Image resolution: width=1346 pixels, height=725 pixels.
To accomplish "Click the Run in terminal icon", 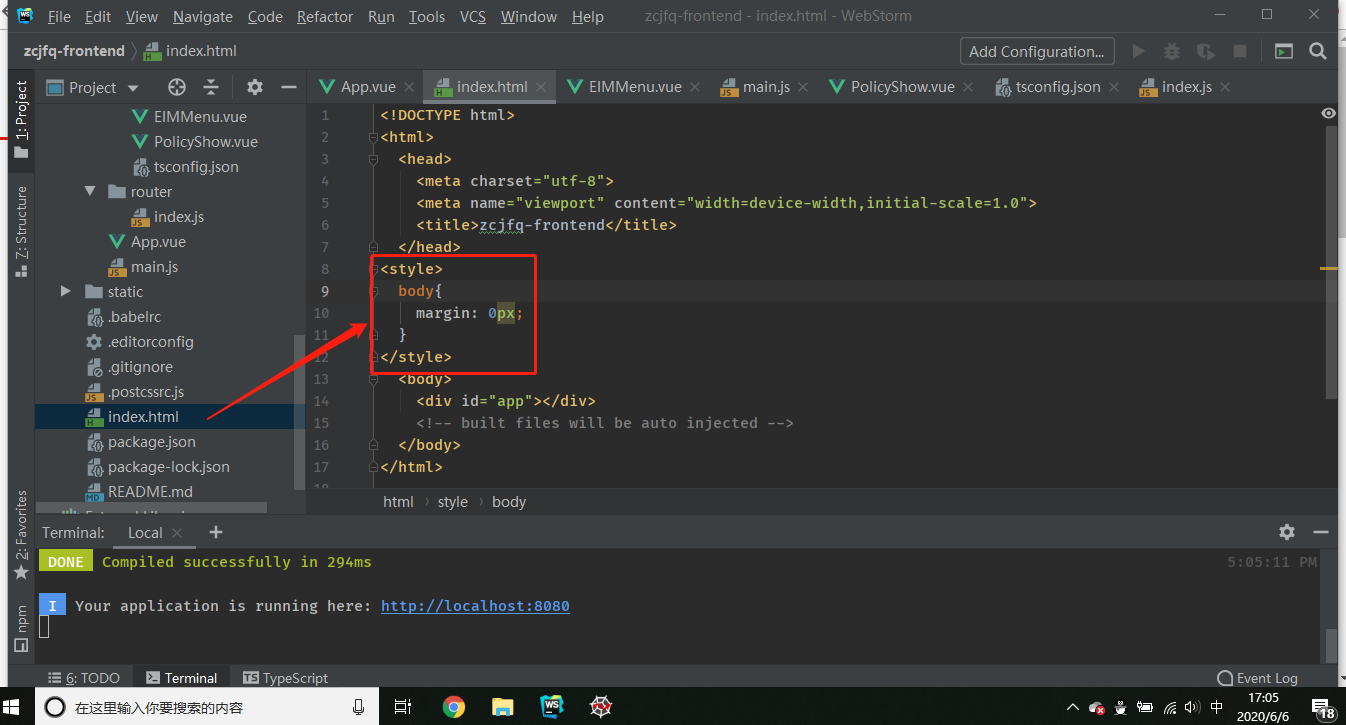I will (1284, 51).
